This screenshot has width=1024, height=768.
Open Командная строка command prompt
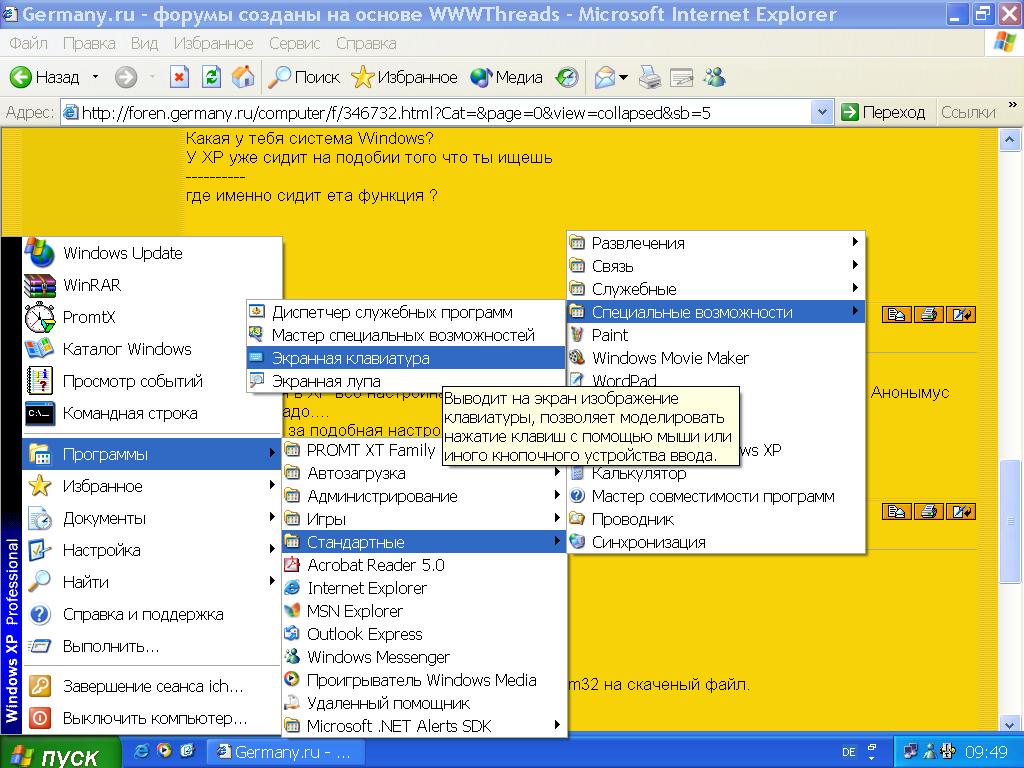[x=152, y=413]
